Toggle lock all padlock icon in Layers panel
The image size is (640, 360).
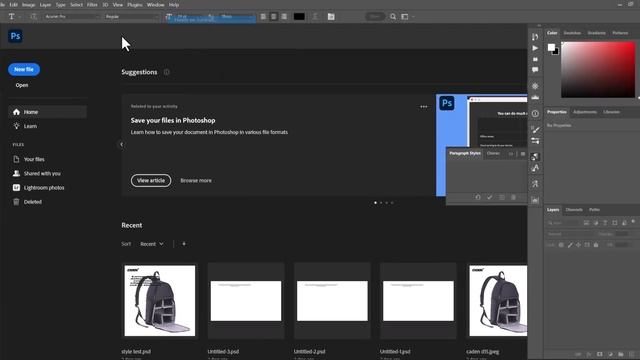point(596,245)
